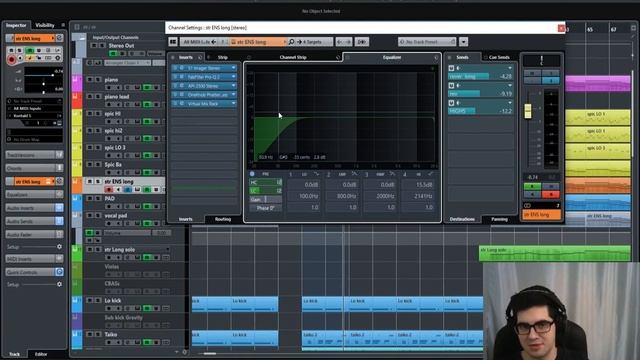The image size is (640, 360).
Task: Click Phase 0° button in equalizer
Action: point(265,208)
